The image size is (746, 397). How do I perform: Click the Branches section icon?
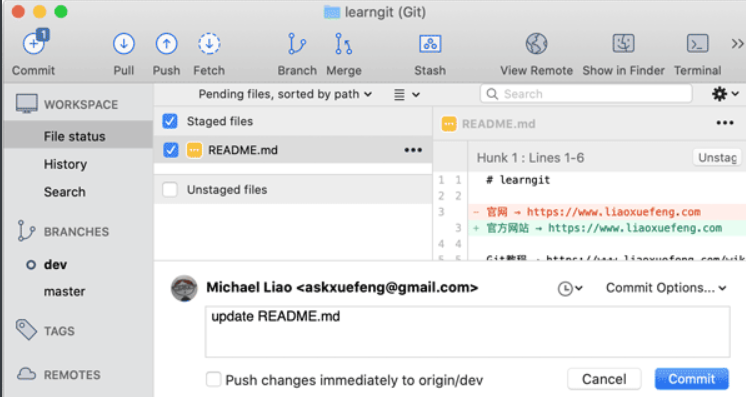26,231
